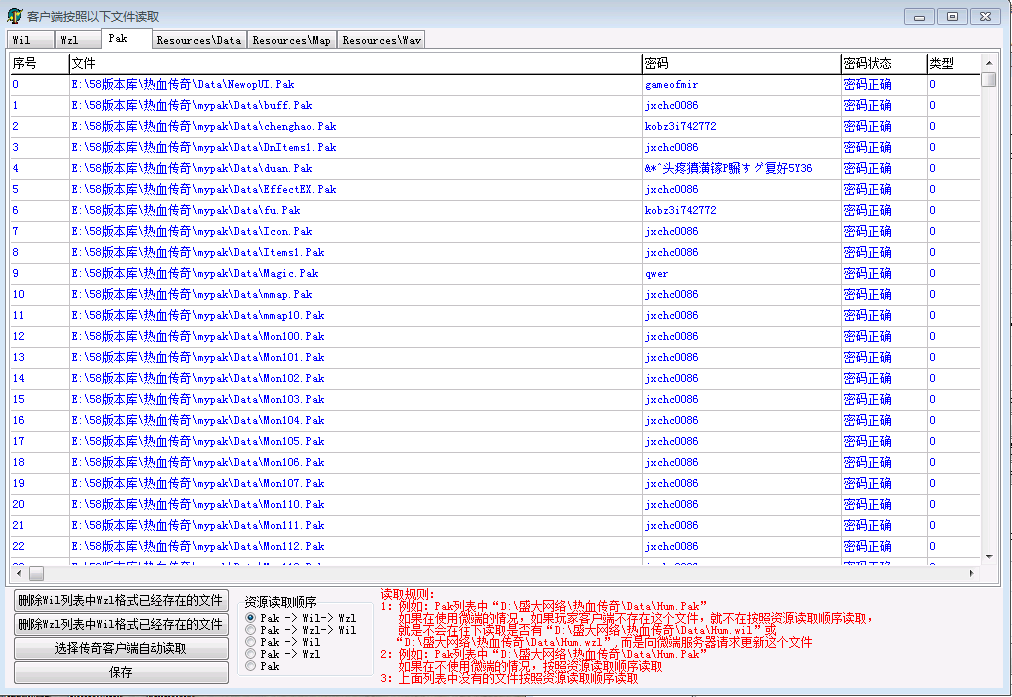Sort by 序号 column header
The height and width of the screenshot is (697, 1012).
(39, 63)
